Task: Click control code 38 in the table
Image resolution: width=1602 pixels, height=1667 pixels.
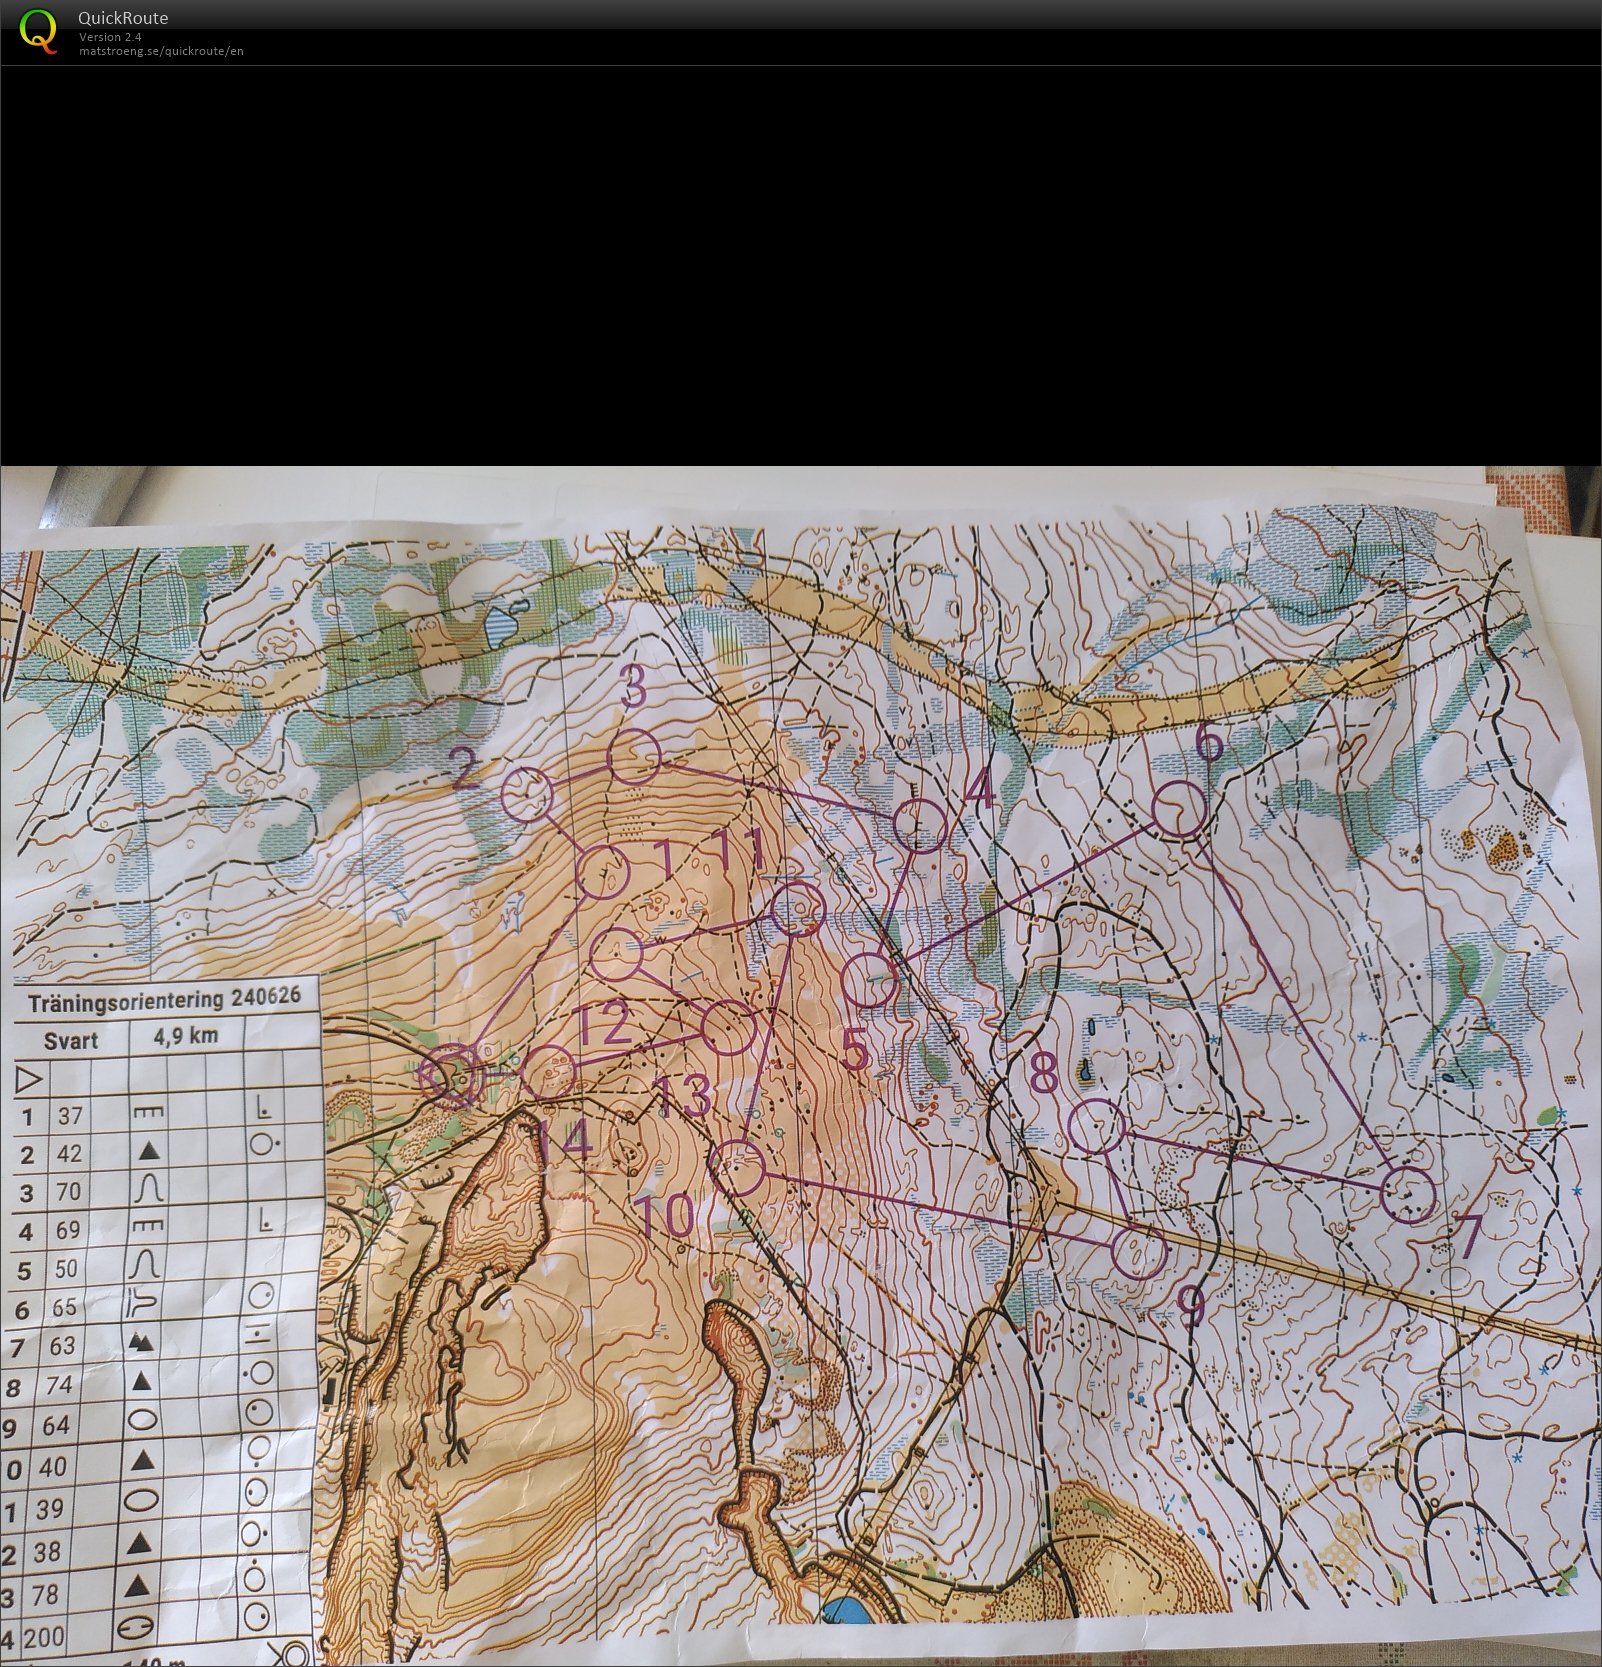Action: (47, 1552)
